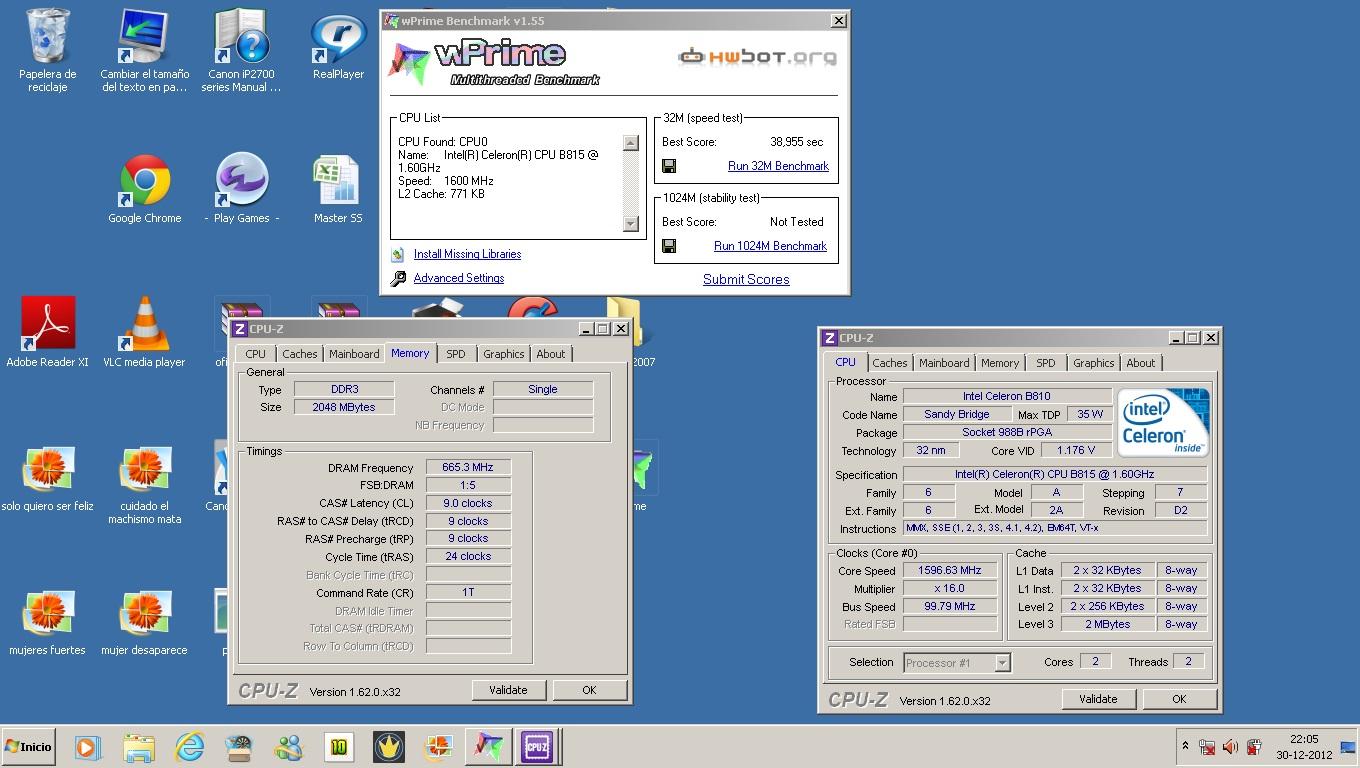This screenshot has height=768, width=1360.
Task: Open Selection Processor #1 dropdown
Action: pyautogui.click(x=1002, y=663)
